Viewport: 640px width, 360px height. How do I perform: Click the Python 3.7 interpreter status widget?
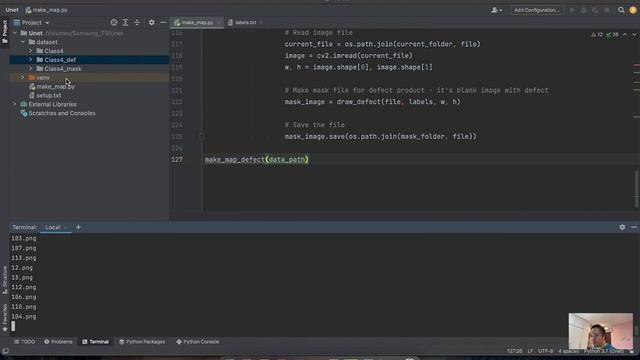click(604, 351)
